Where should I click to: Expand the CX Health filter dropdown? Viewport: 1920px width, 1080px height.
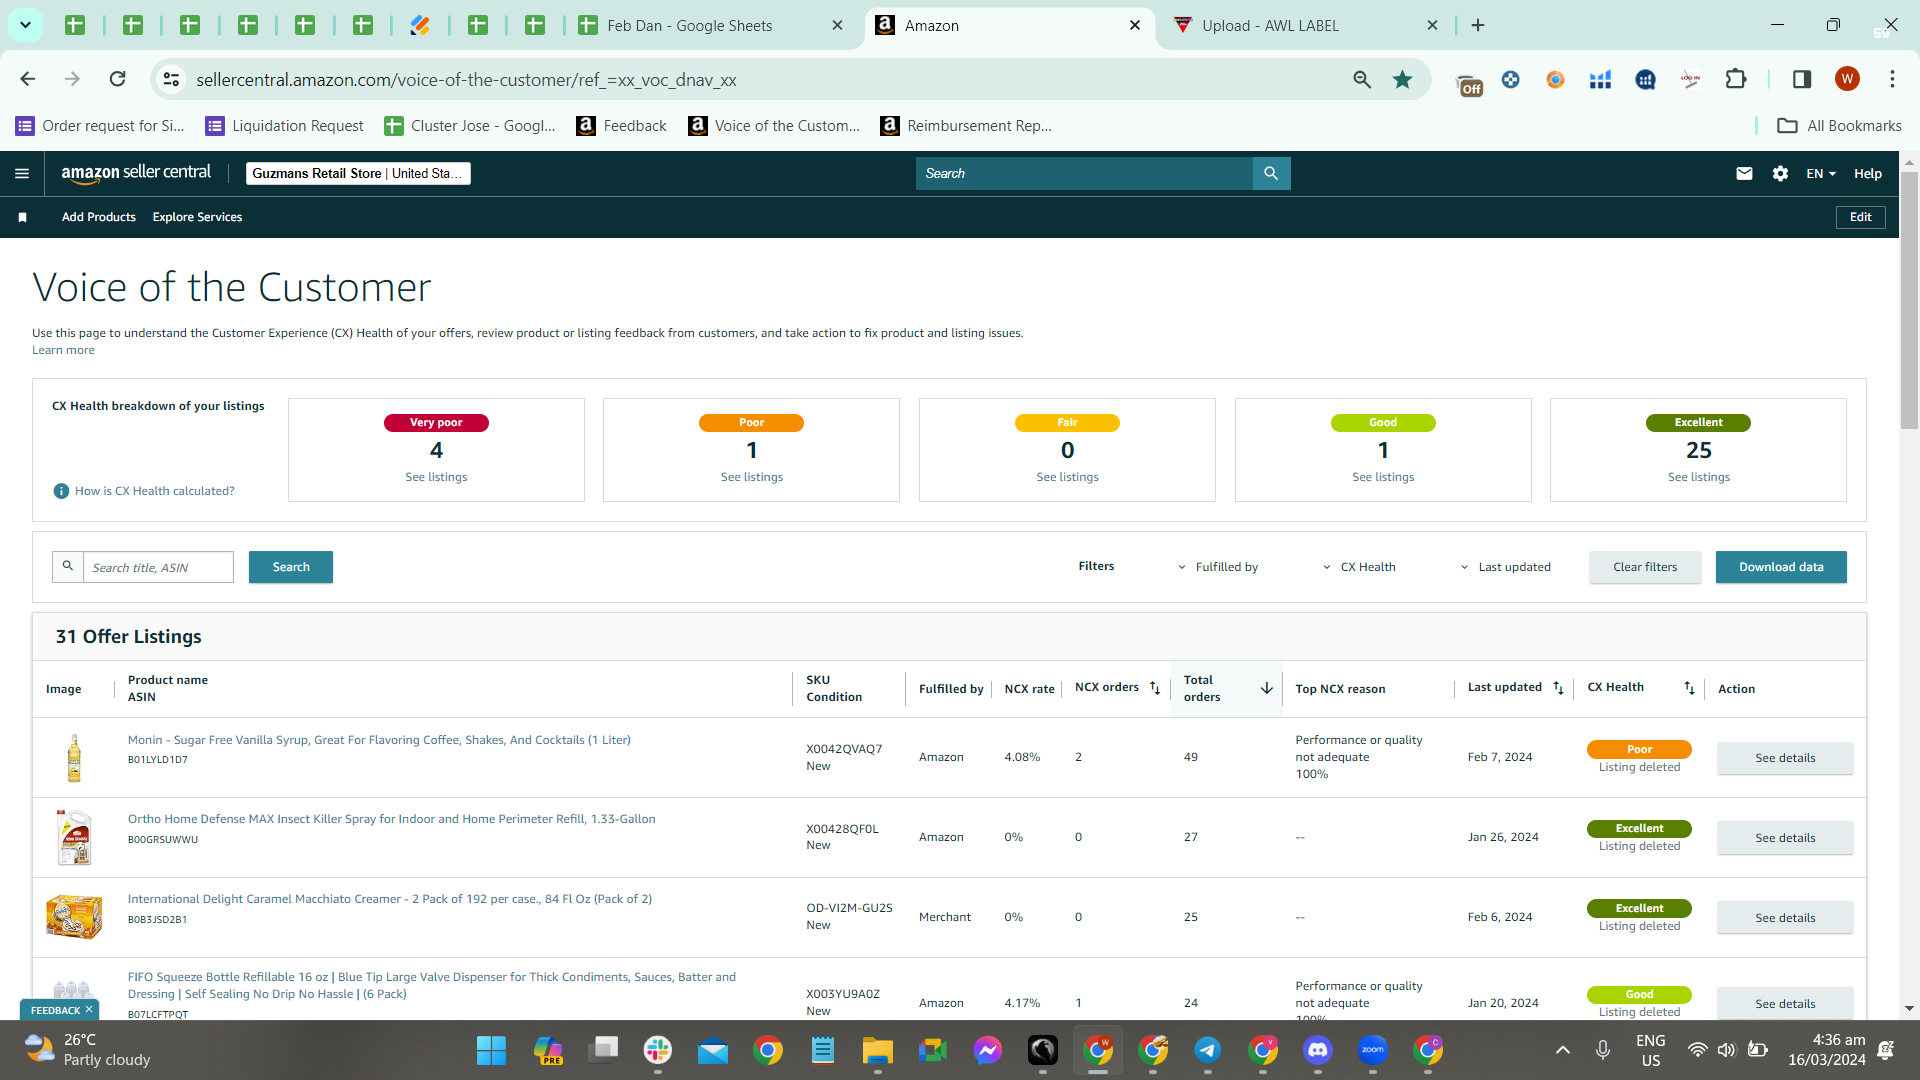pyautogui.click(x=1359, y=567)
